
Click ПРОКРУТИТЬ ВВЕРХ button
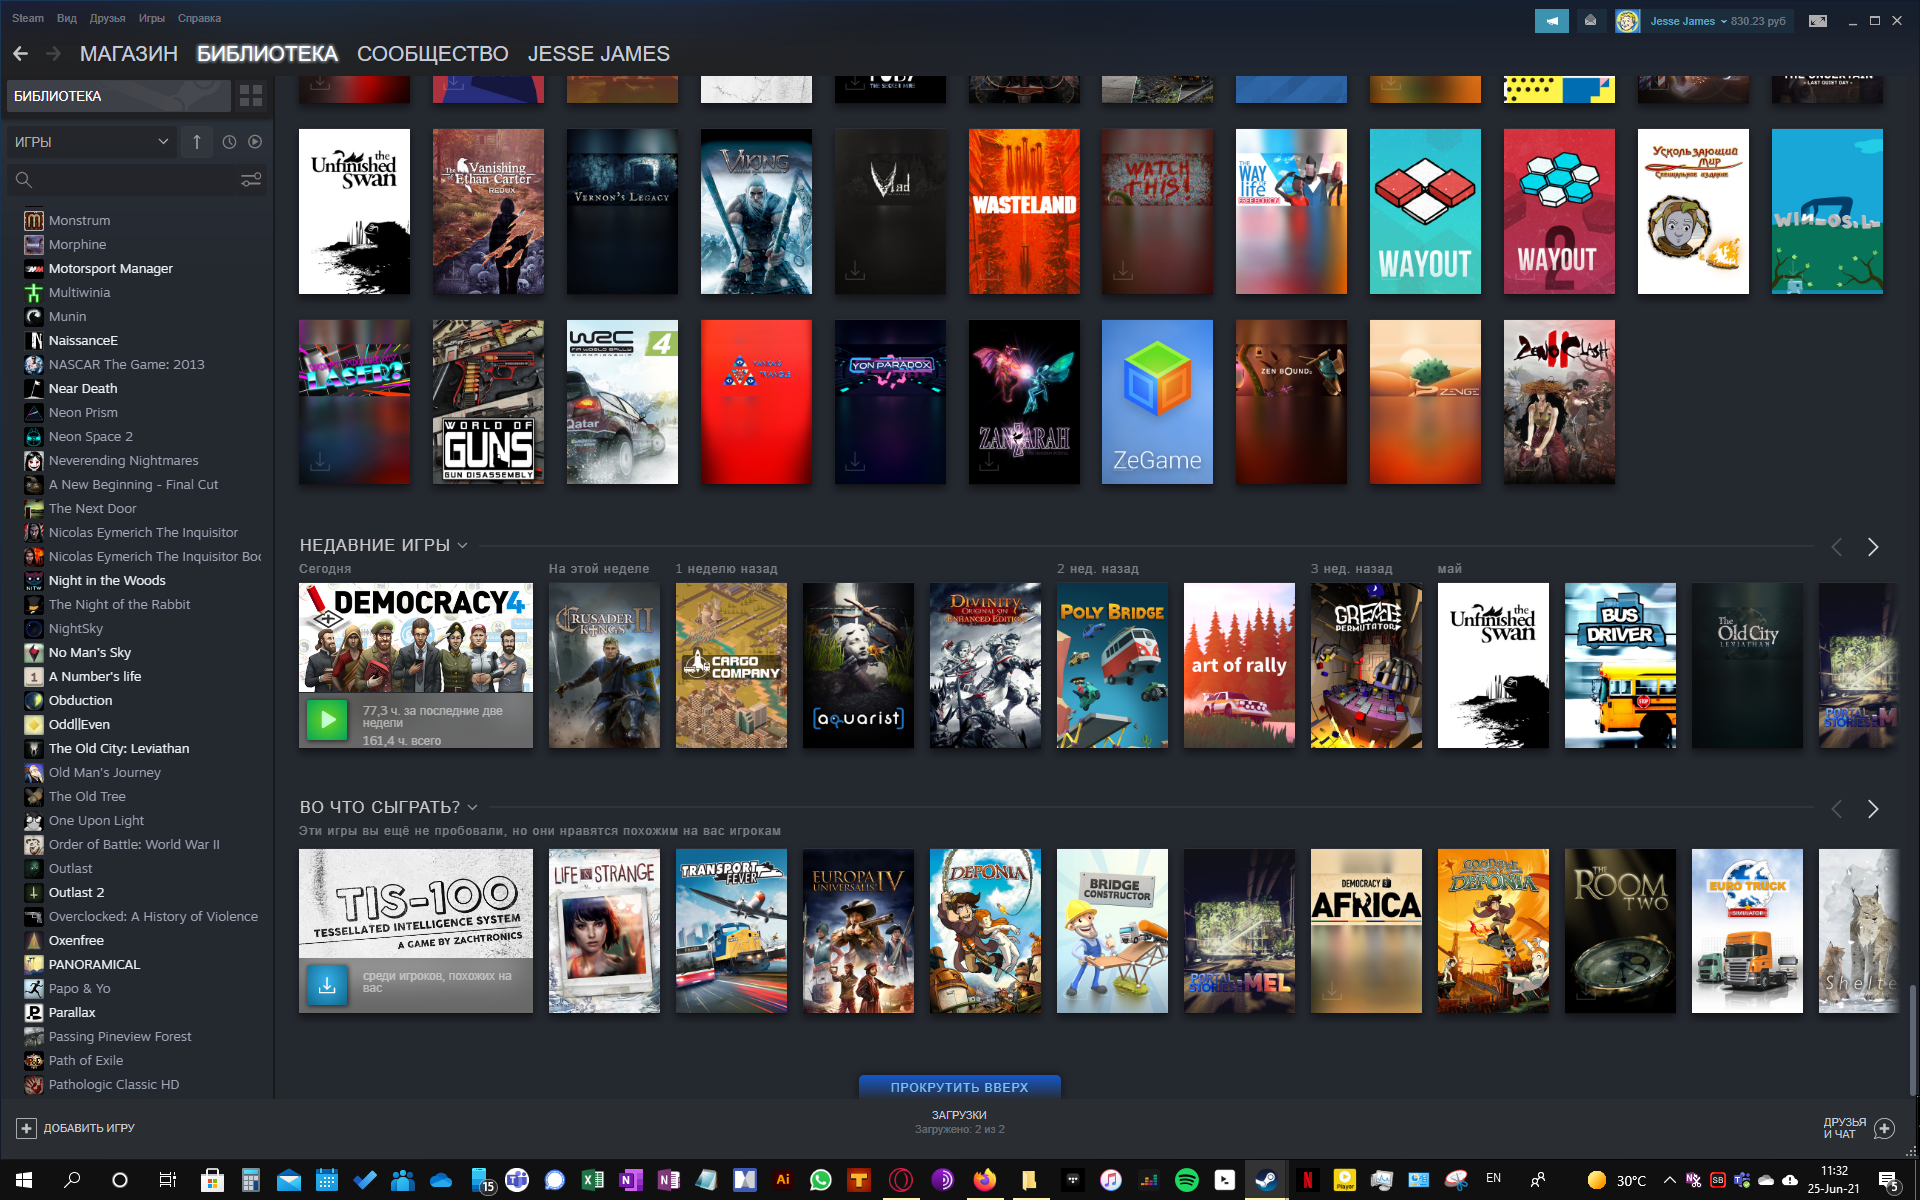tap(960, 1087)
